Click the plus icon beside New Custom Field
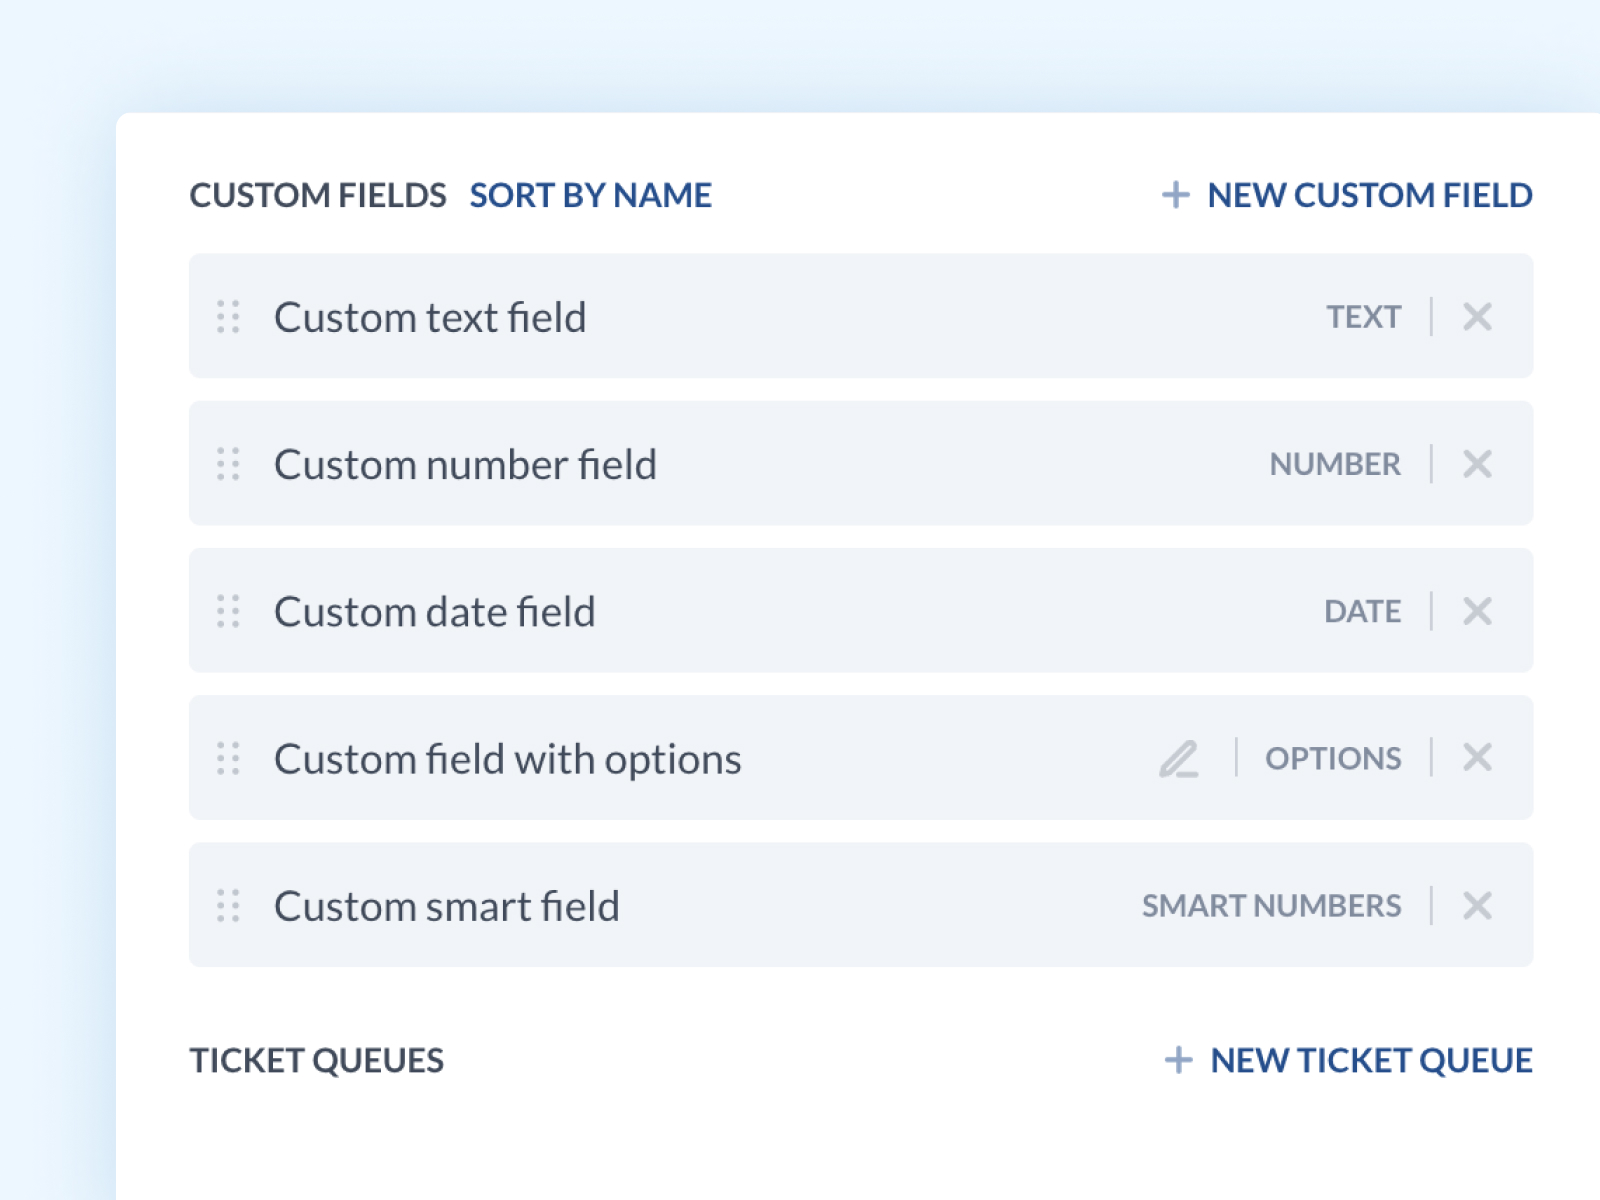Image resolution: width=1600 pixels, height=1200 pixels. click(x=1176, y=195)
